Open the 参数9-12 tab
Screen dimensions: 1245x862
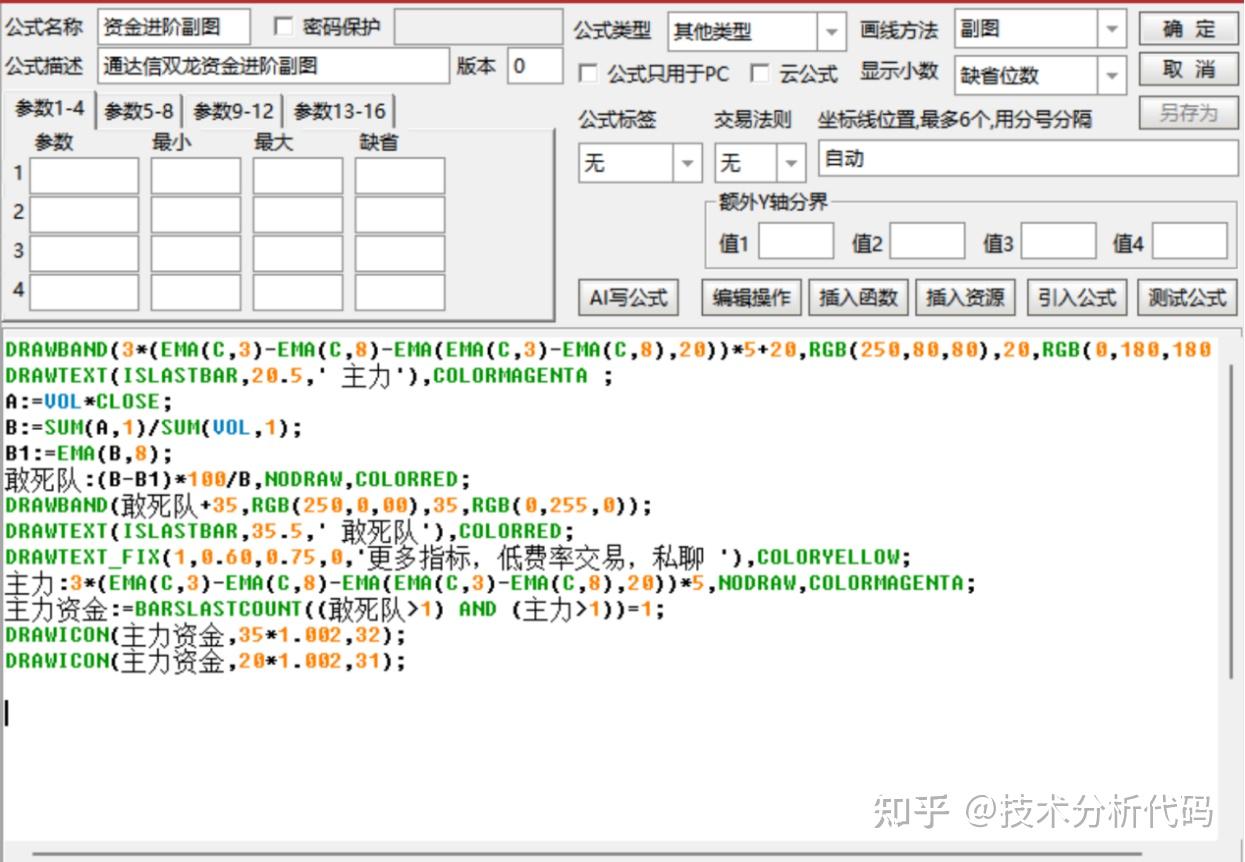point(233,112)
